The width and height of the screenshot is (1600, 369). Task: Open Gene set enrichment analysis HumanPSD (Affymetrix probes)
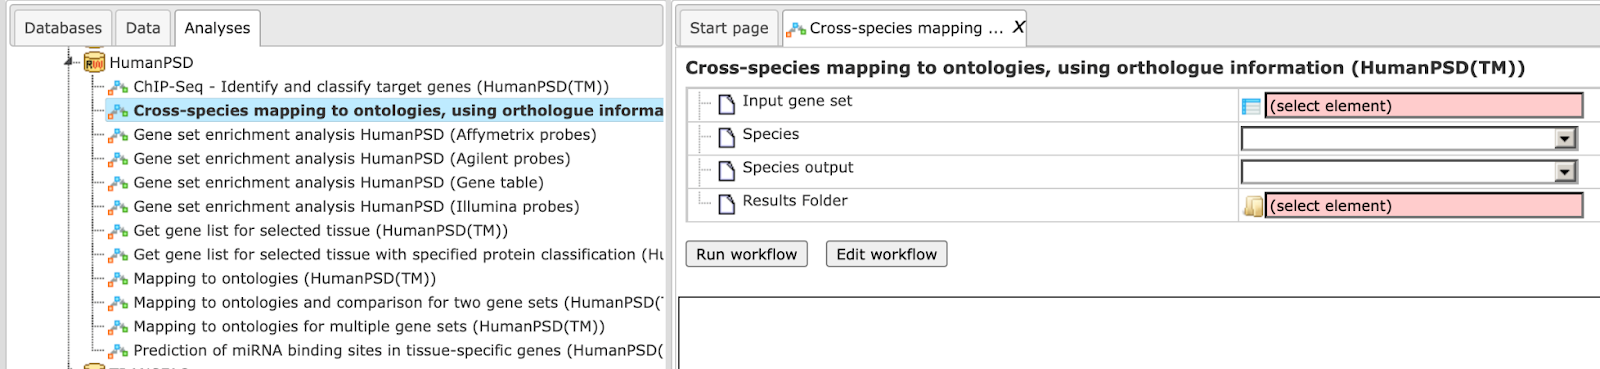(x=365, y=135)
